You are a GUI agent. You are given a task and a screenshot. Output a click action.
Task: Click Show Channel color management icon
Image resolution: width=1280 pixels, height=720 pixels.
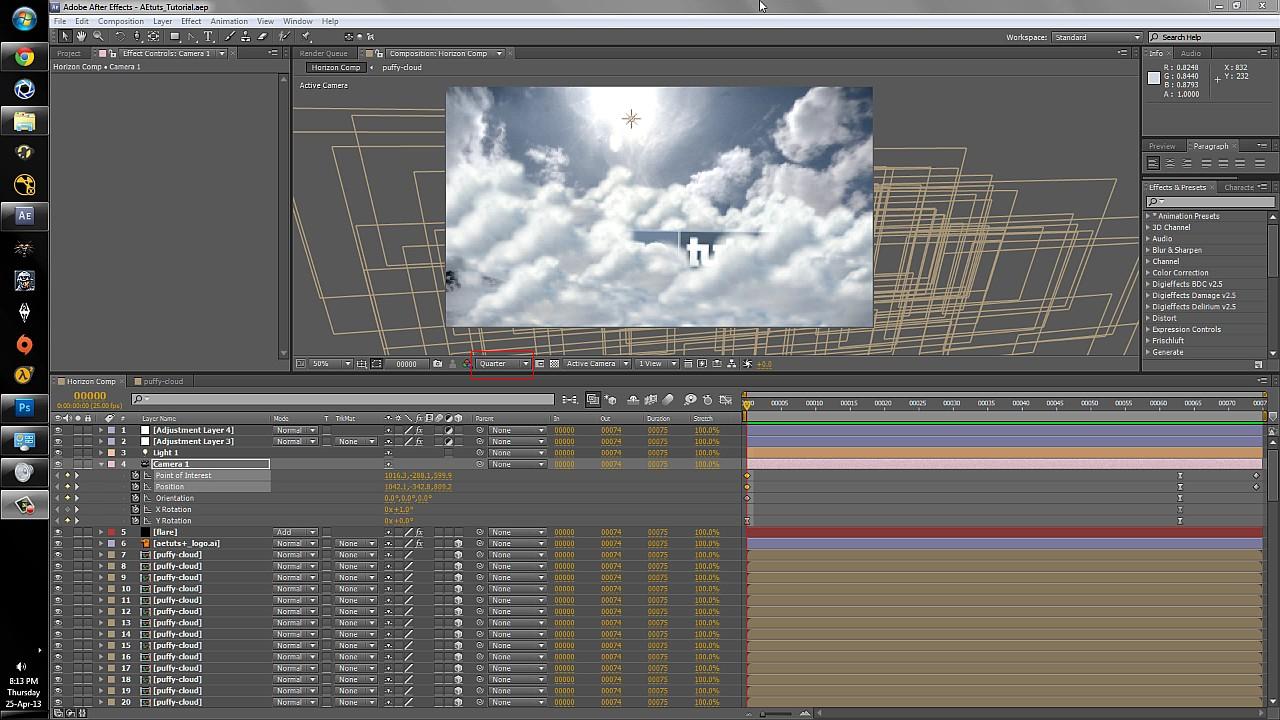point(466,364)
